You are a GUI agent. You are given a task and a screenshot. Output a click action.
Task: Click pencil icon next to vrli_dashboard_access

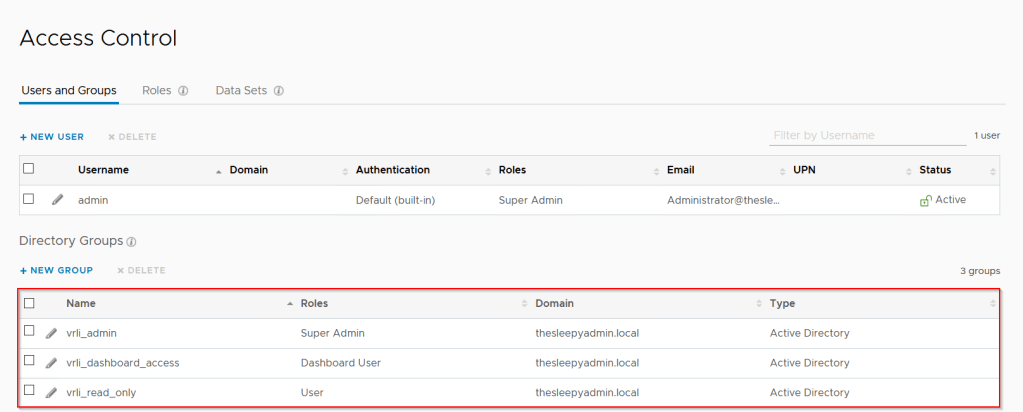(51, 363)
